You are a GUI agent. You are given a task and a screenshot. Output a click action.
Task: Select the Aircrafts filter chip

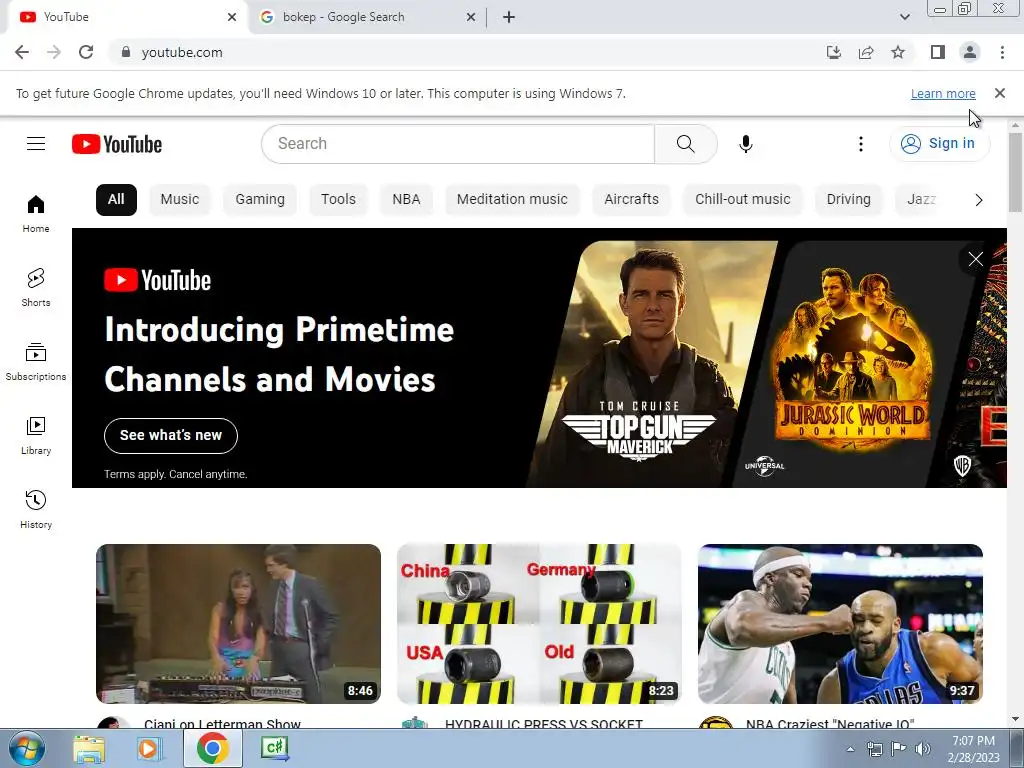pos(632,200)
